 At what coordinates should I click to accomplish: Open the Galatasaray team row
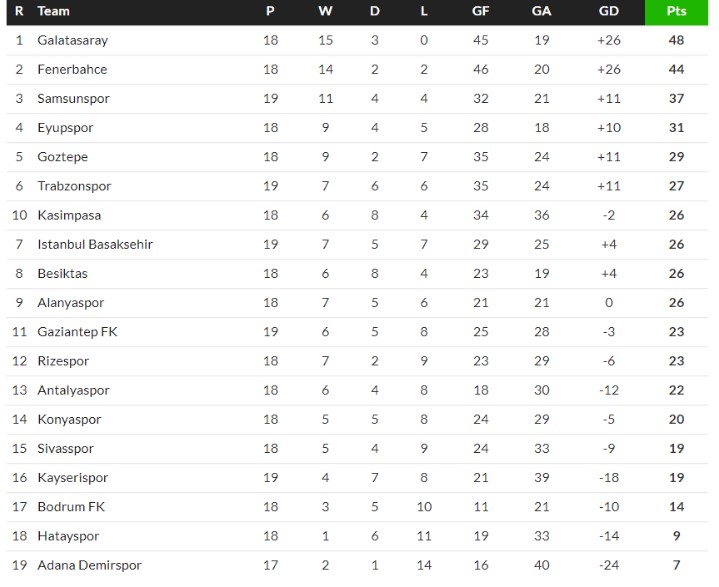357,40
